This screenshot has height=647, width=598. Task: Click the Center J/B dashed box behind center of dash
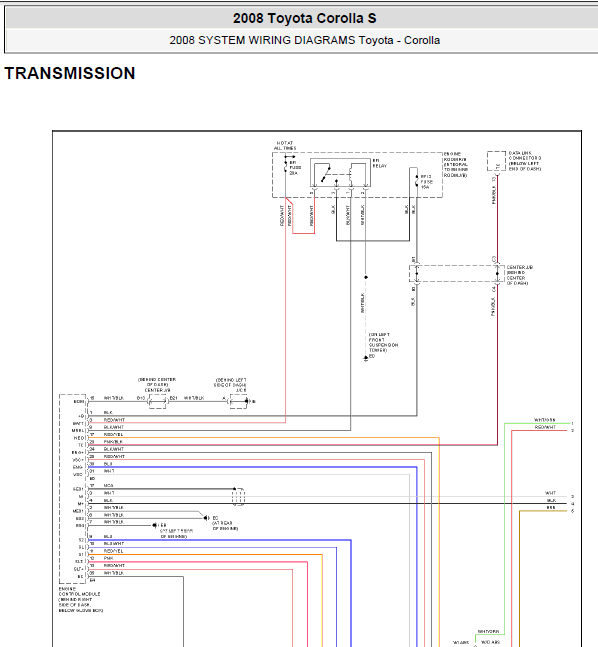click(457, 274)
